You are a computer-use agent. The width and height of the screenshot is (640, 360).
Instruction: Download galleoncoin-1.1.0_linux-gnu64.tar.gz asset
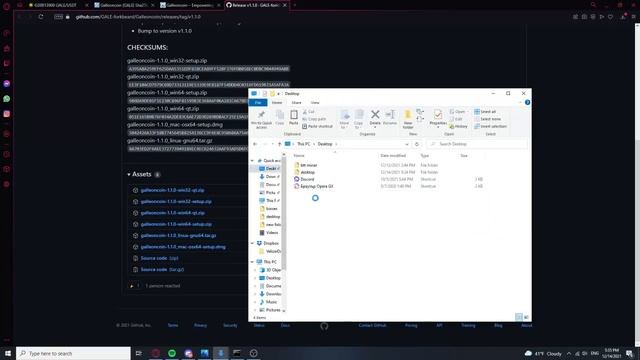[x=178, y=236]
